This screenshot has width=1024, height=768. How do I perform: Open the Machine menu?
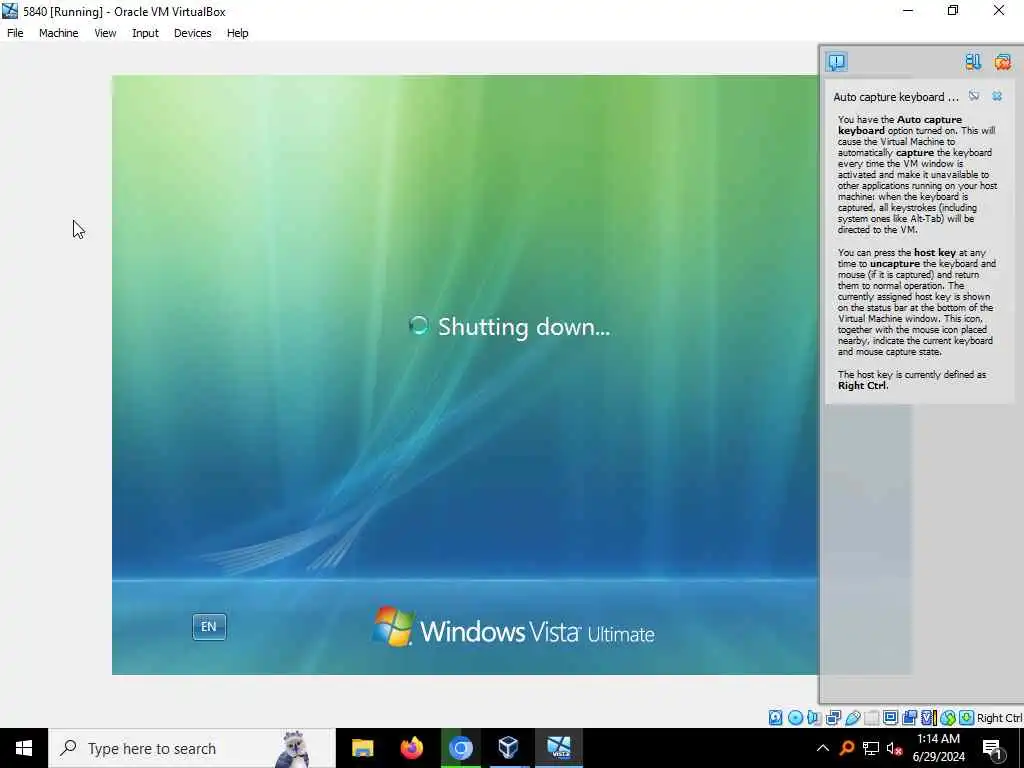click(58, 33)
